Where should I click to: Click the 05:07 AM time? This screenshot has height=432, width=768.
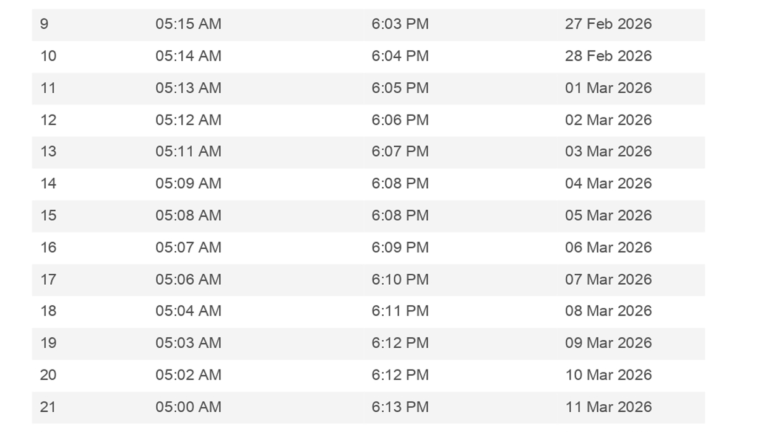(188, 247)
